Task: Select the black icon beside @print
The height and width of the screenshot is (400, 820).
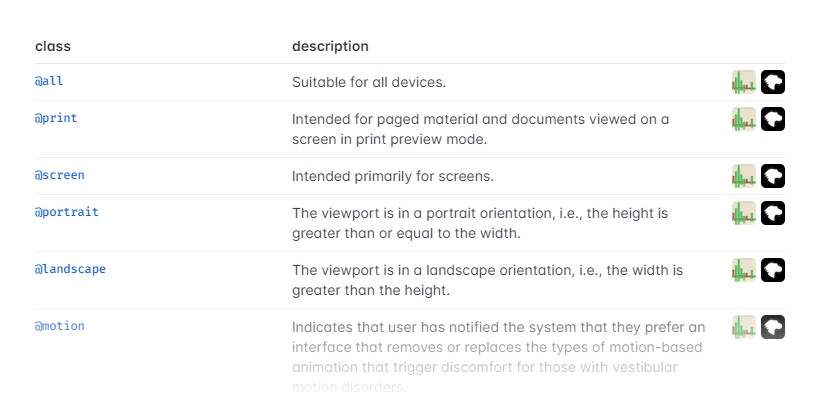Action: pos(773,119)
